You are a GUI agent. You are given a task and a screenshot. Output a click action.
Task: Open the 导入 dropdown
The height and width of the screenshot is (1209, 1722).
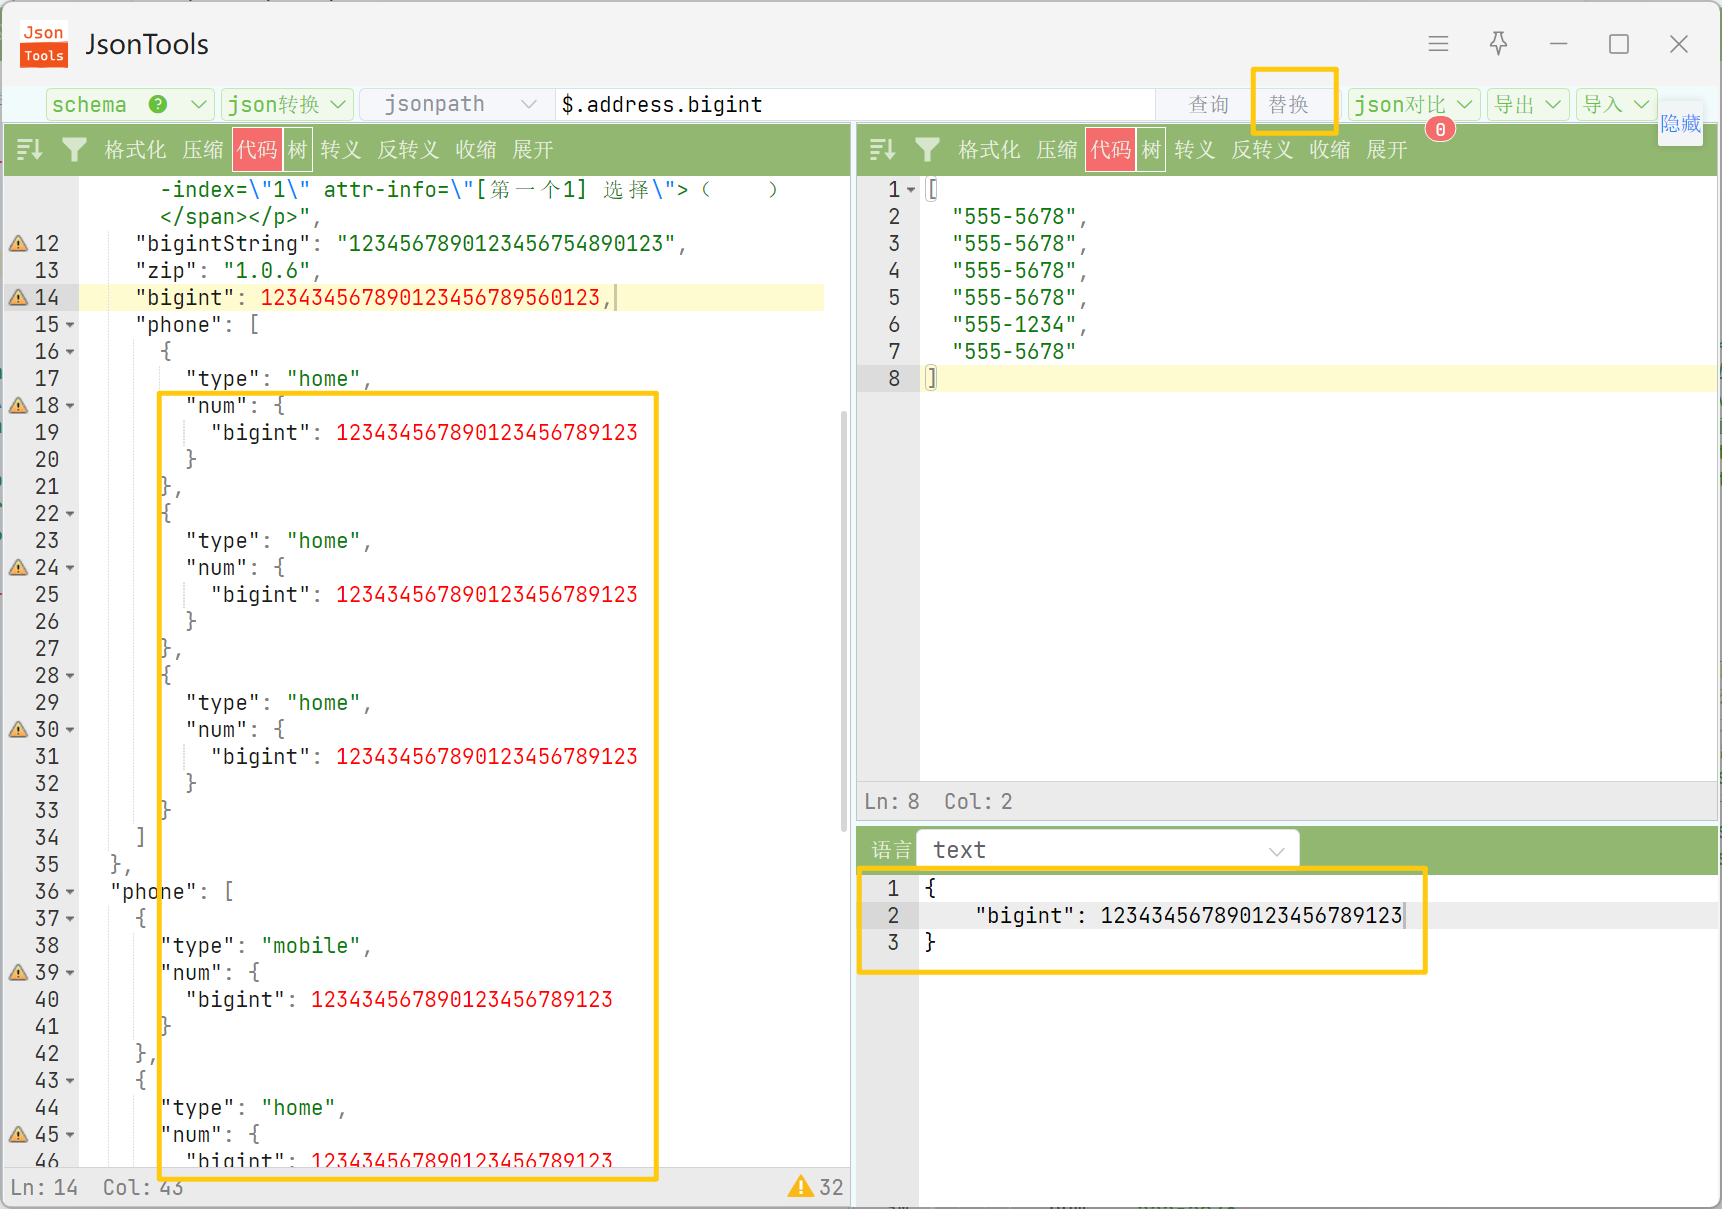pyautogui.click(x=1617, y=104)
